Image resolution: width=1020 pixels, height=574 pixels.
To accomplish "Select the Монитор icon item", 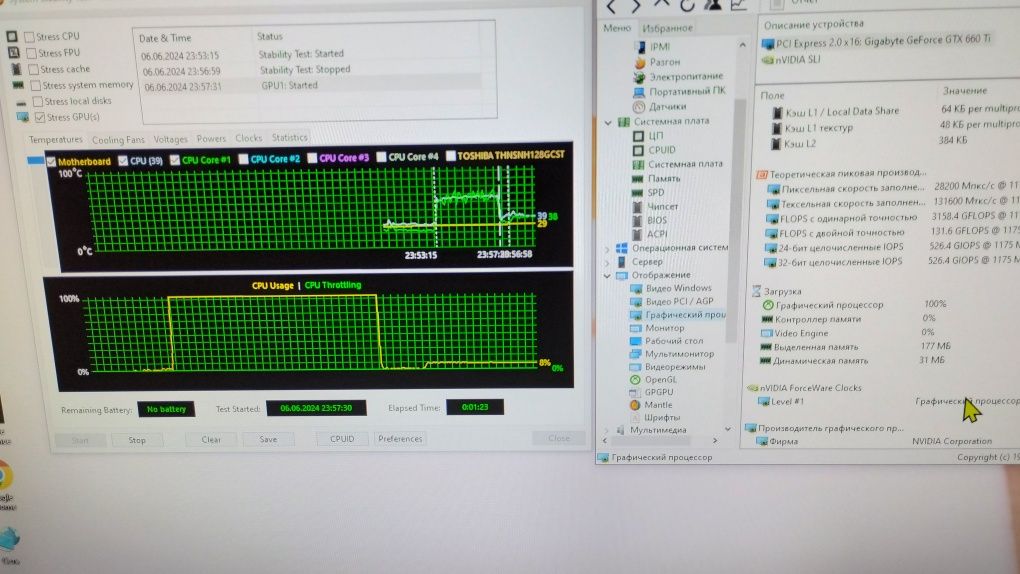I will (636, 328).
